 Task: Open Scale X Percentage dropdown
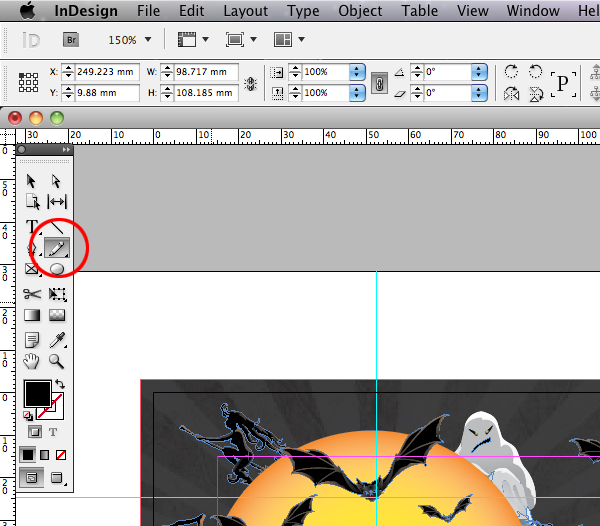coord(357,72)
